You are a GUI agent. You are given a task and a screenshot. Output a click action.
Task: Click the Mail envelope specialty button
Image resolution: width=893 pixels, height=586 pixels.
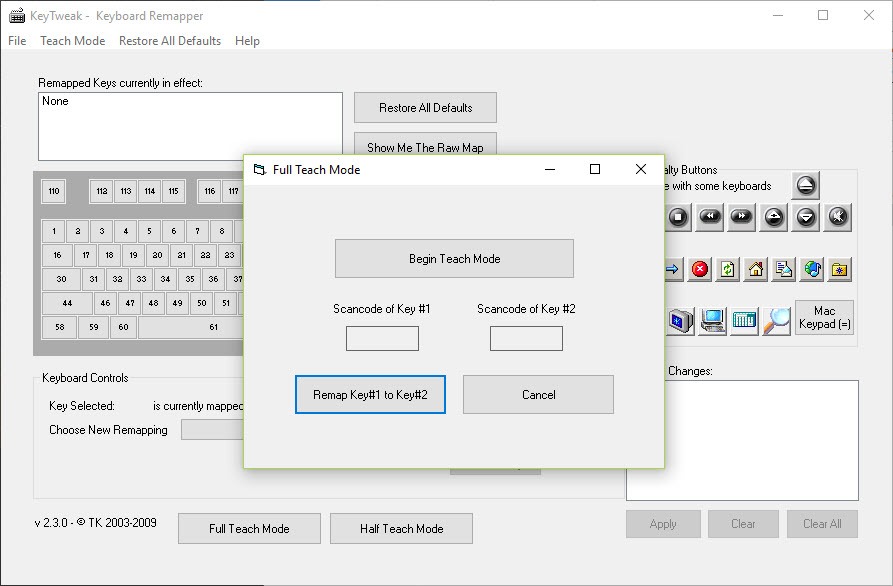[784, 269]
